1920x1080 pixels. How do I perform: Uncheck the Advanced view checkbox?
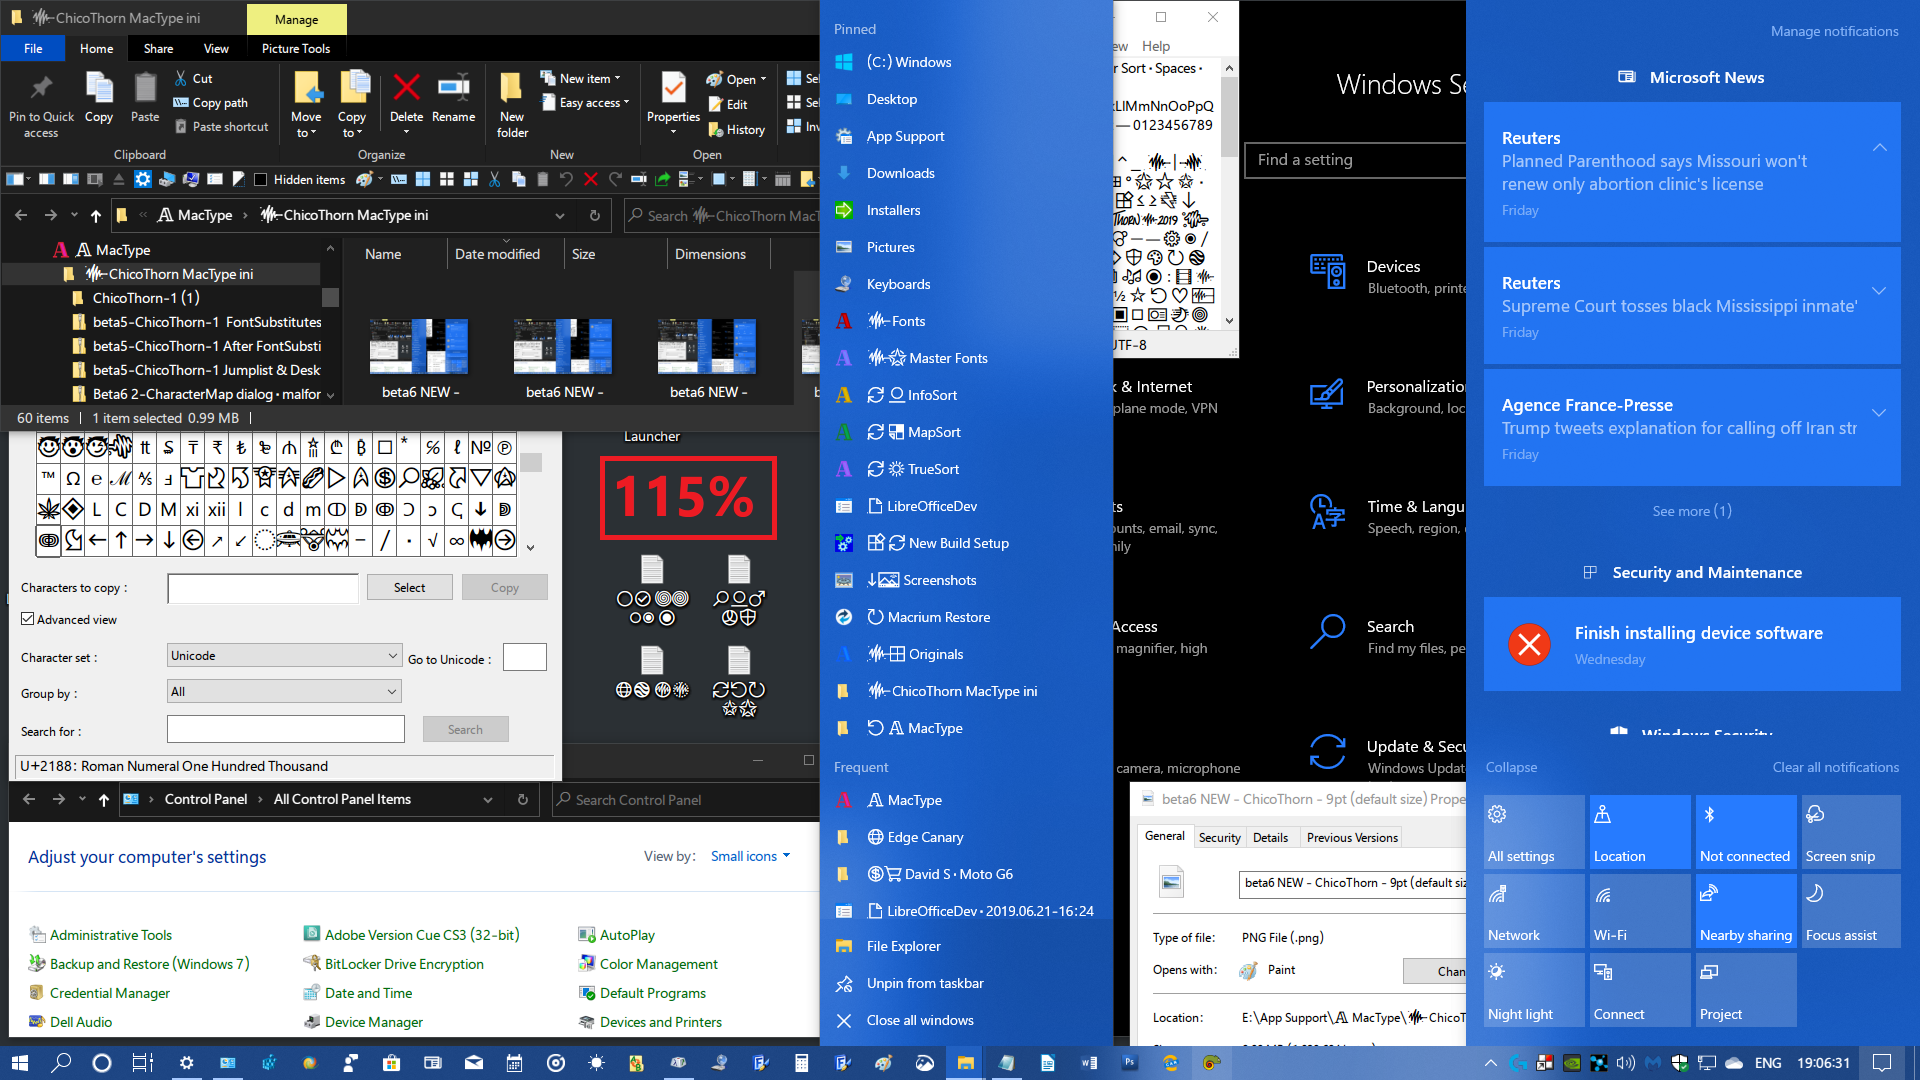coord(28,619)
